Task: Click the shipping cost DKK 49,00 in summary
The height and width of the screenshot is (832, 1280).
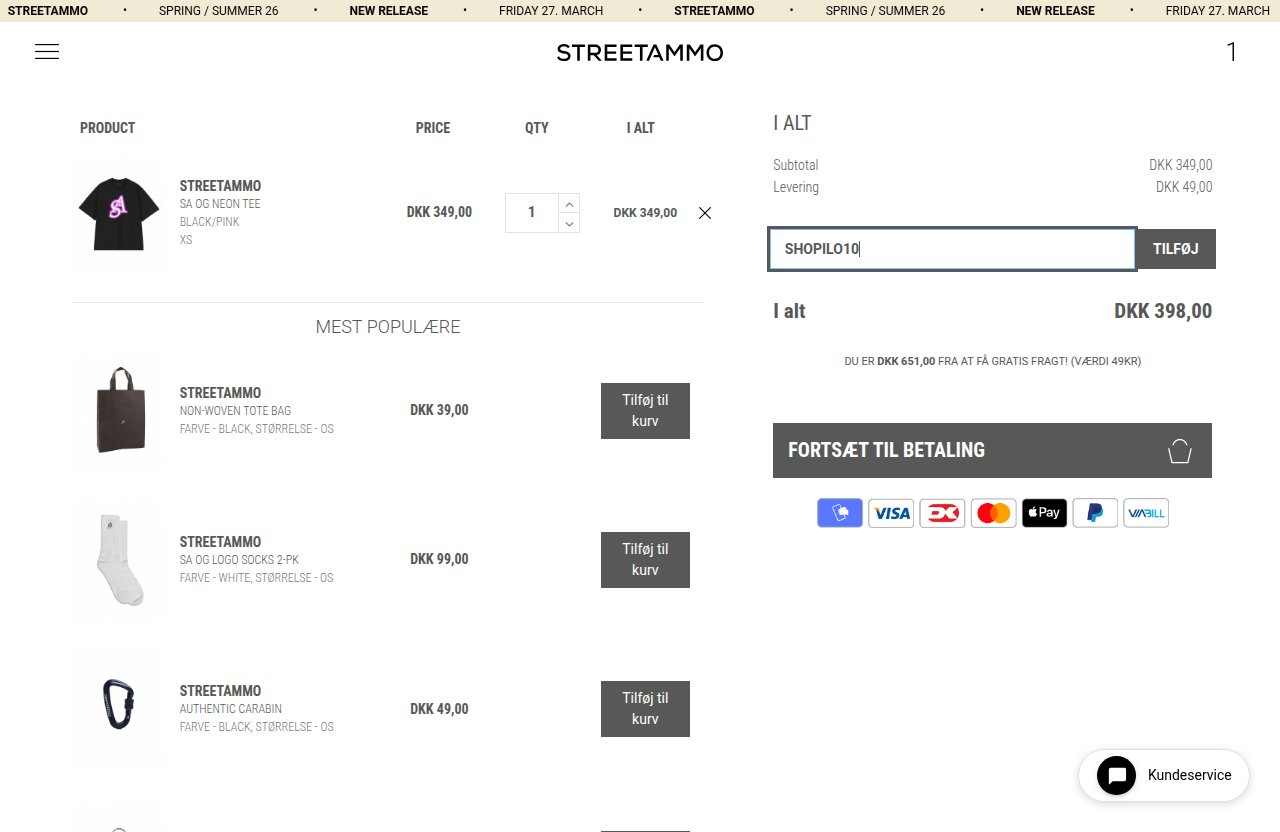Action: (1184, 187)
